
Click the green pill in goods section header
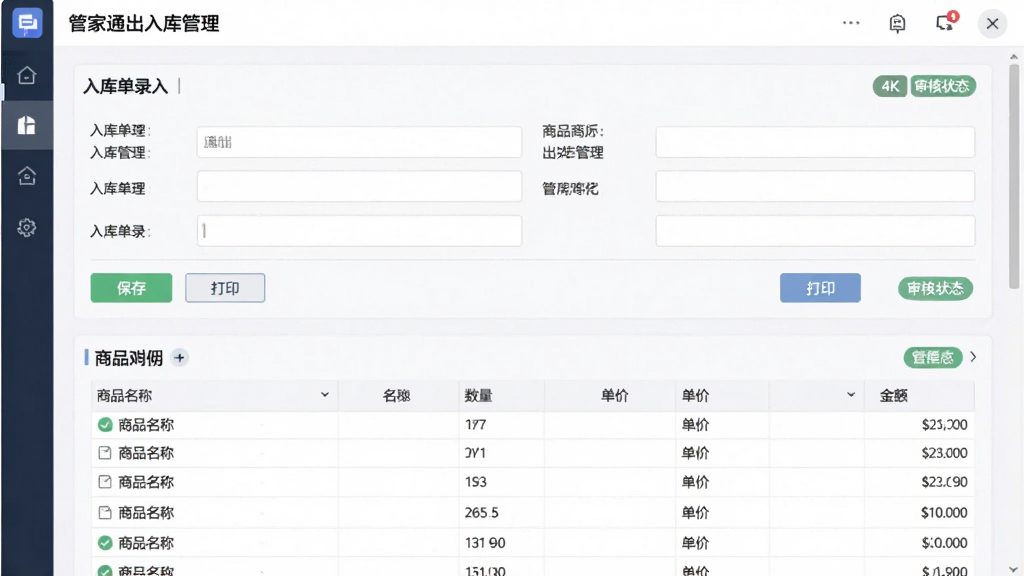(933, 357)
